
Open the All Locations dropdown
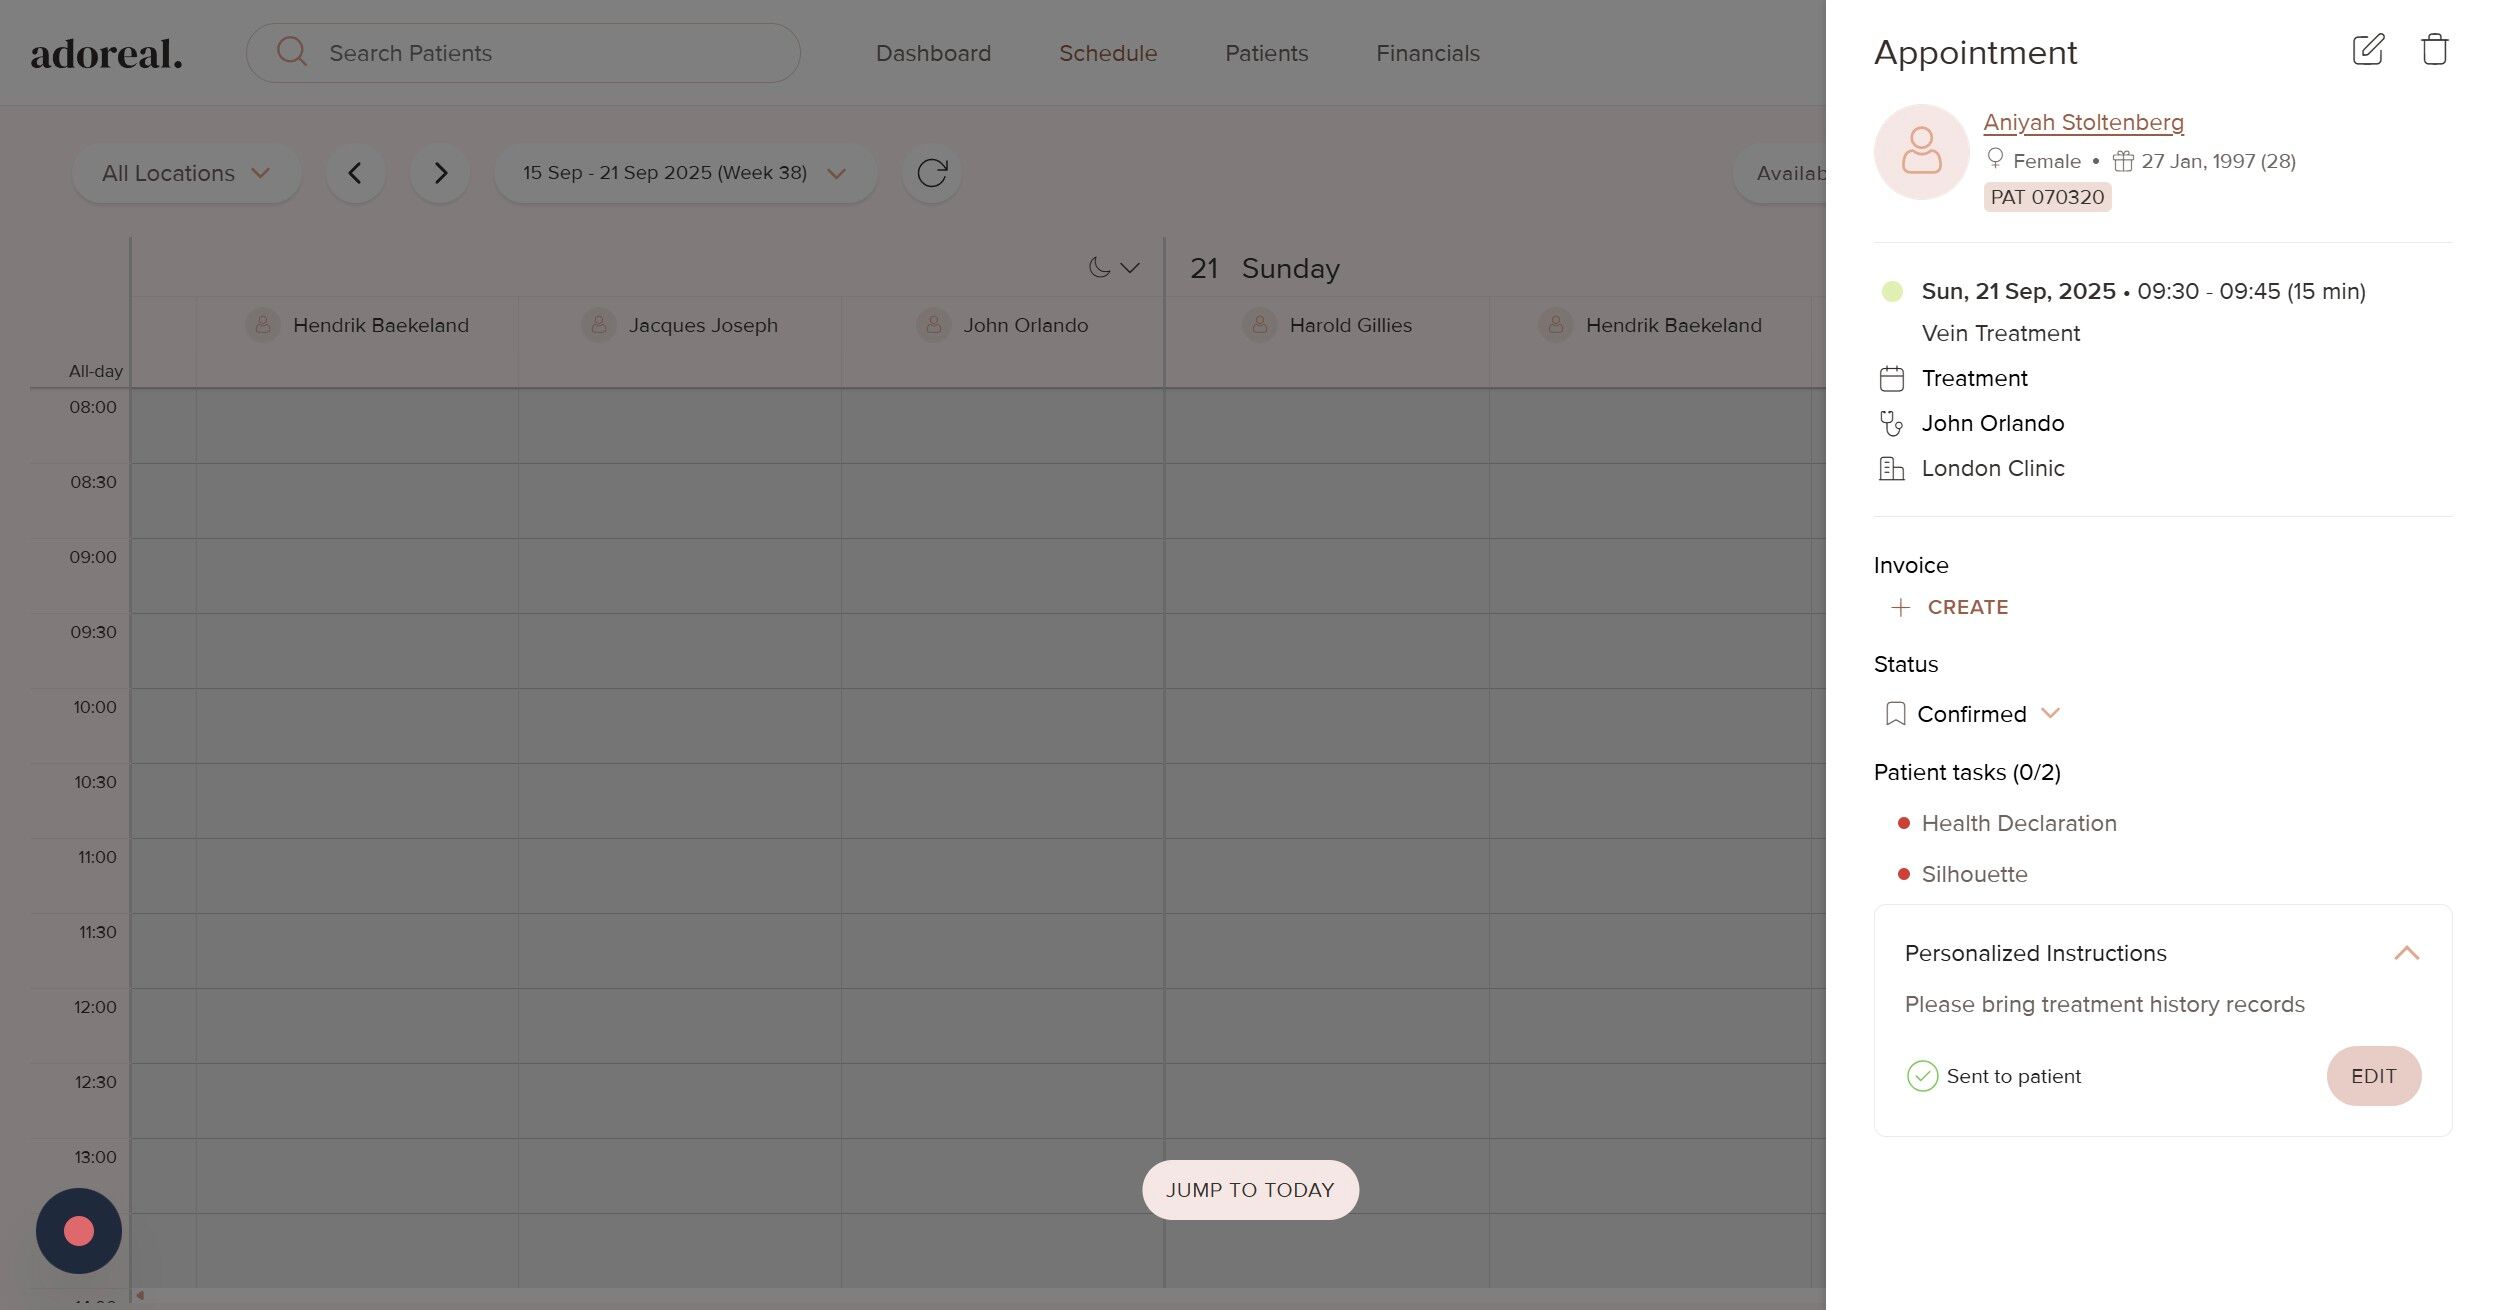[x=186, y=173]
